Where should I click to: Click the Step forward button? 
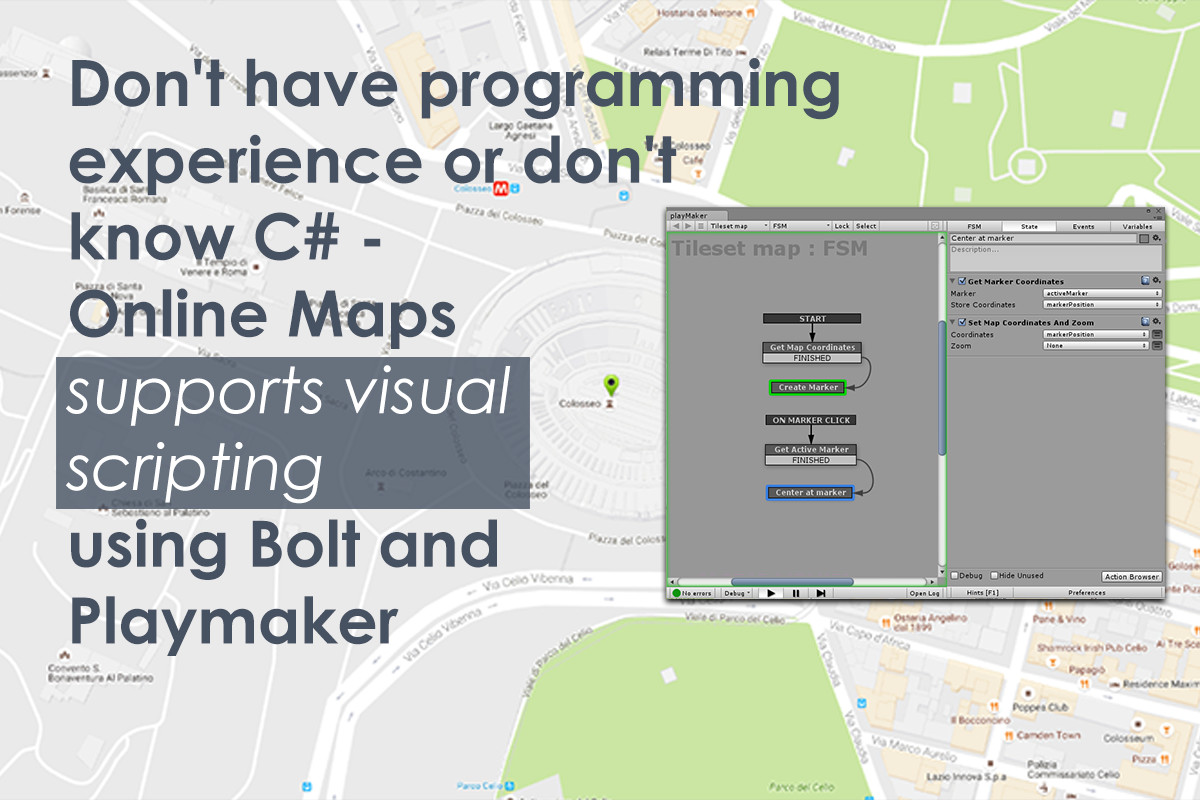click(x=821, y=593)
